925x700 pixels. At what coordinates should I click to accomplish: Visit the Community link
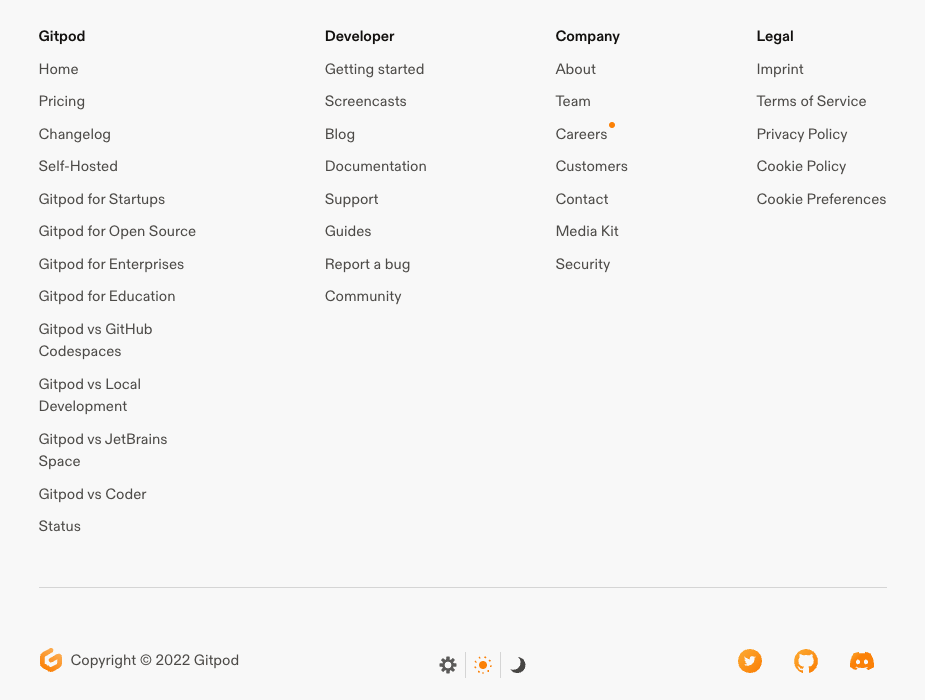coord(363,296)
